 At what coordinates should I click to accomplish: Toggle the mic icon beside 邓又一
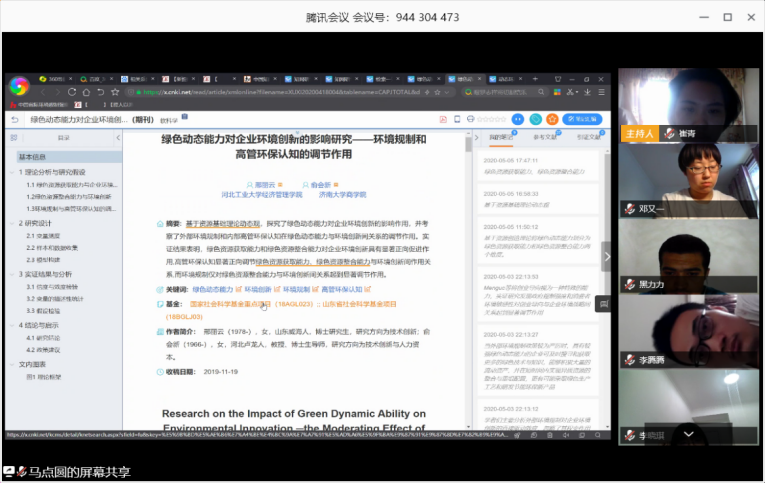[x=630, y=209]
